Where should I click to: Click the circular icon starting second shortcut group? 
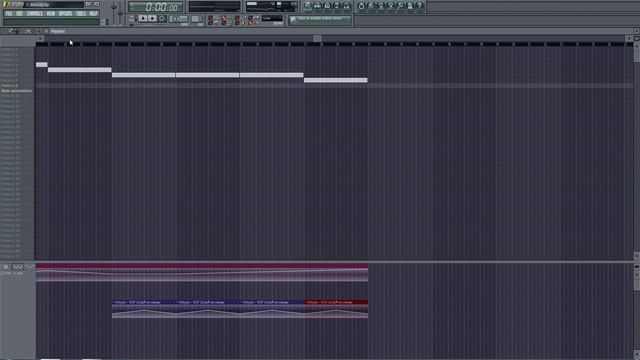(361, 6)
